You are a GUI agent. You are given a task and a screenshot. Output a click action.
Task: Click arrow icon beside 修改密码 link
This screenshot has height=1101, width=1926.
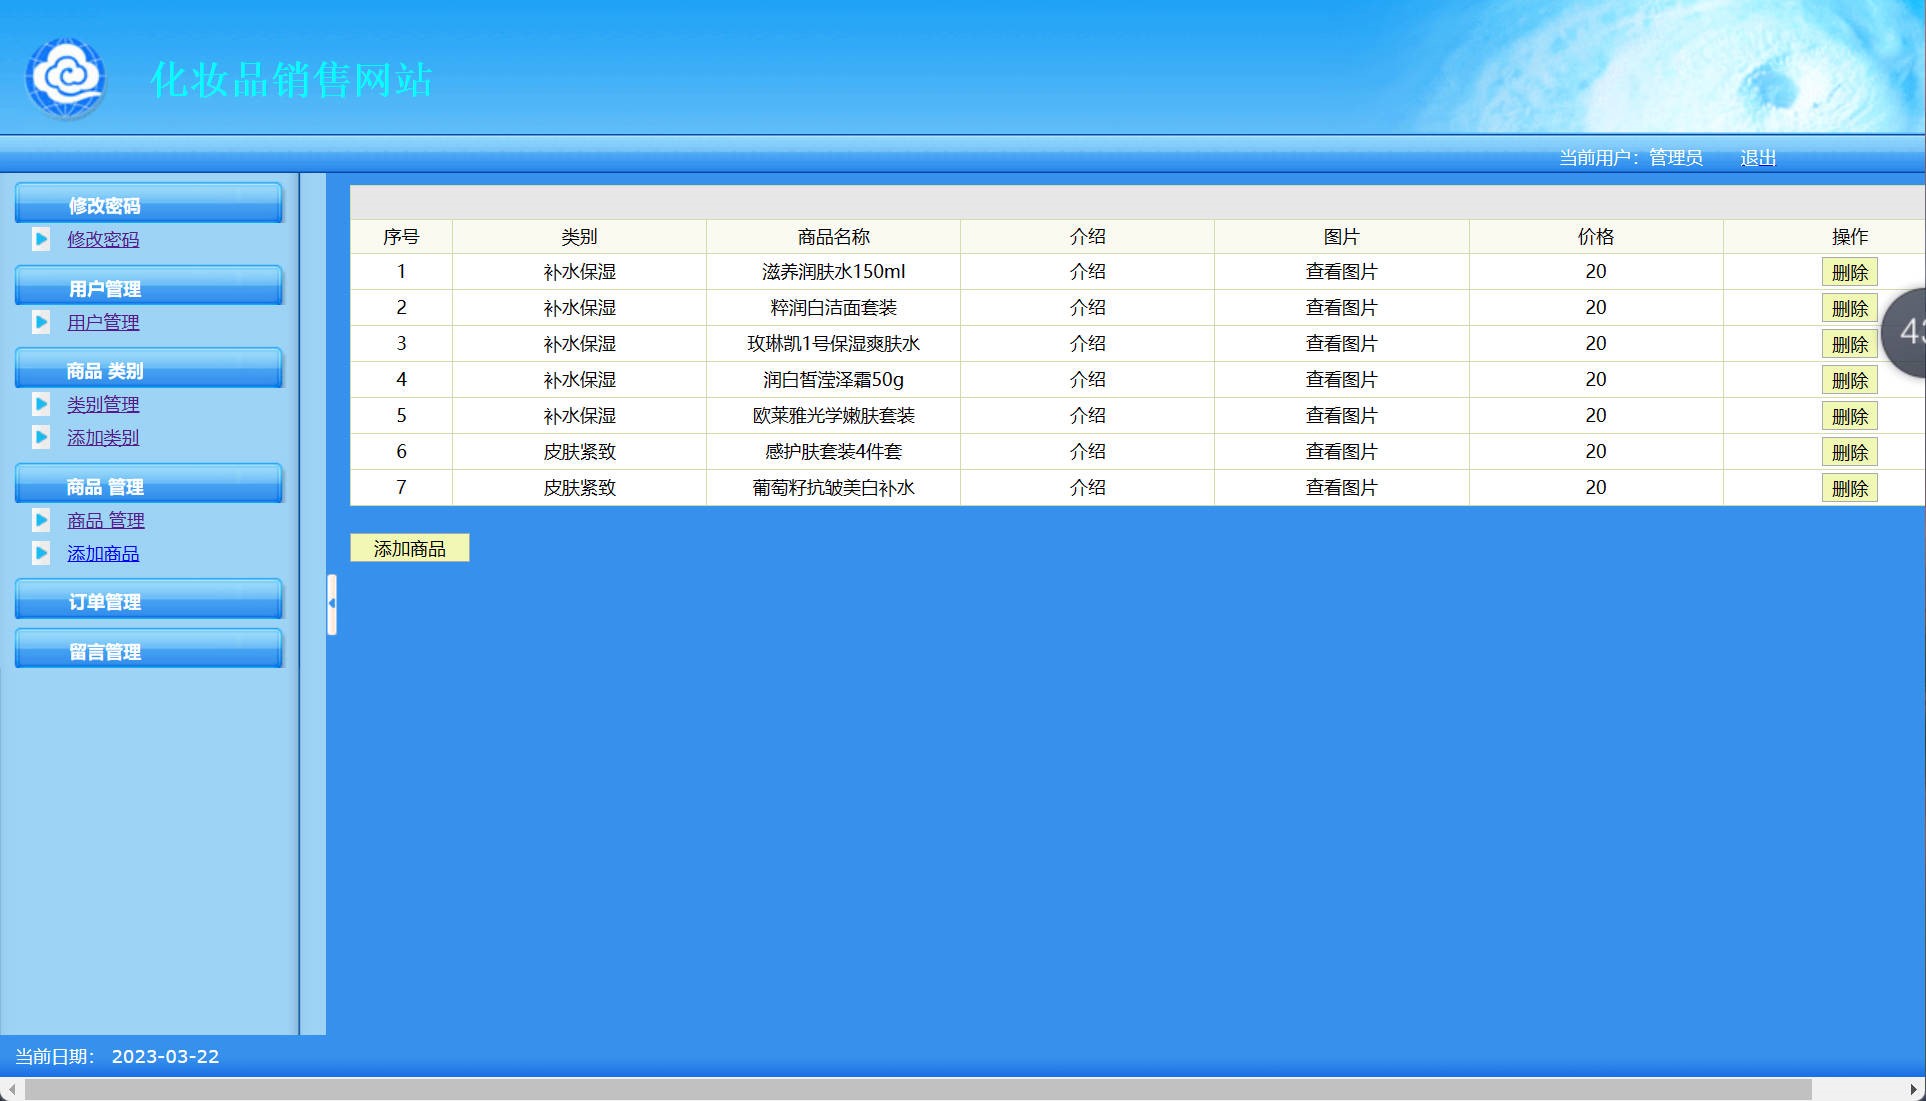pos(41,239)
